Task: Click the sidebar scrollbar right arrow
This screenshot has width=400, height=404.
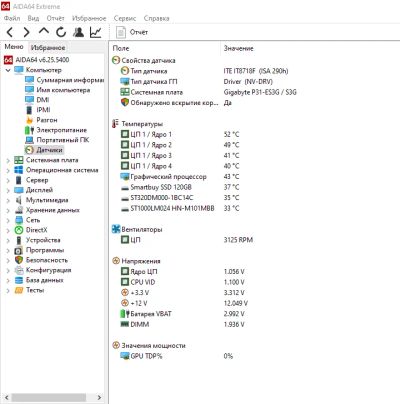Action: (99, 397)
